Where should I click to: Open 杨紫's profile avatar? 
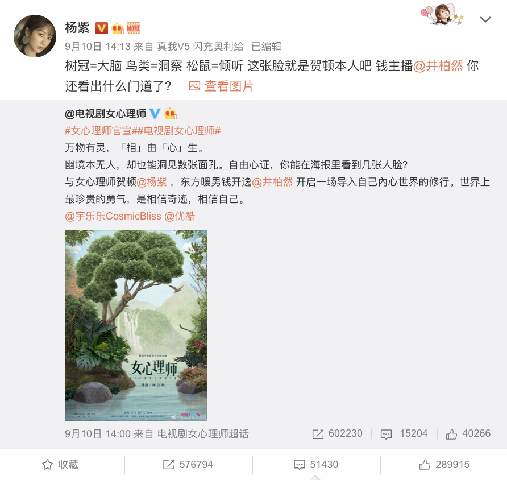point(35,36)
